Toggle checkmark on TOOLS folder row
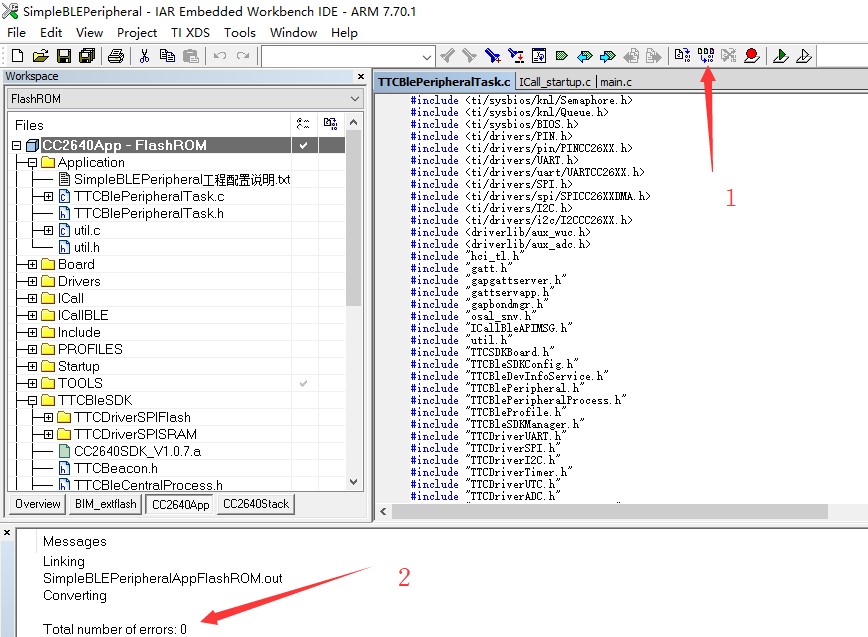The height and width of the screenshot is (637, 868). 303,384
